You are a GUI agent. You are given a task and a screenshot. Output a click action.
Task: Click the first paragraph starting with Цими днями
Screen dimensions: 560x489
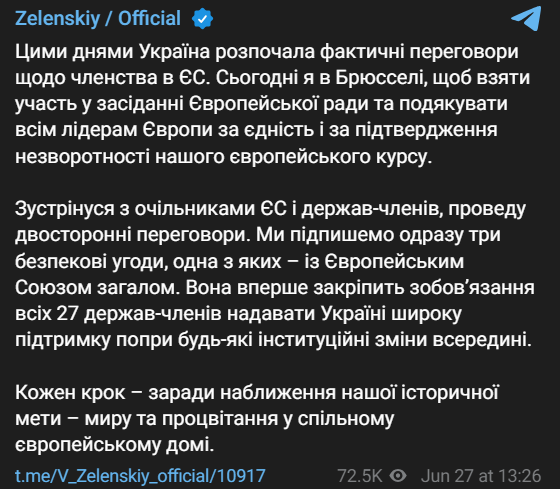tap(272, 104)
